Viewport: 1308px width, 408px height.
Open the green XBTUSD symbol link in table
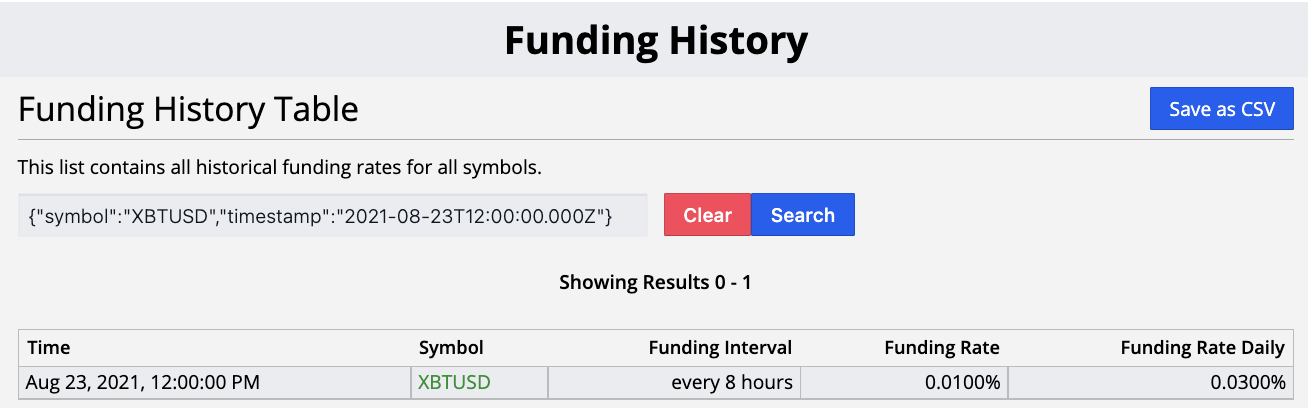(454, 382)
